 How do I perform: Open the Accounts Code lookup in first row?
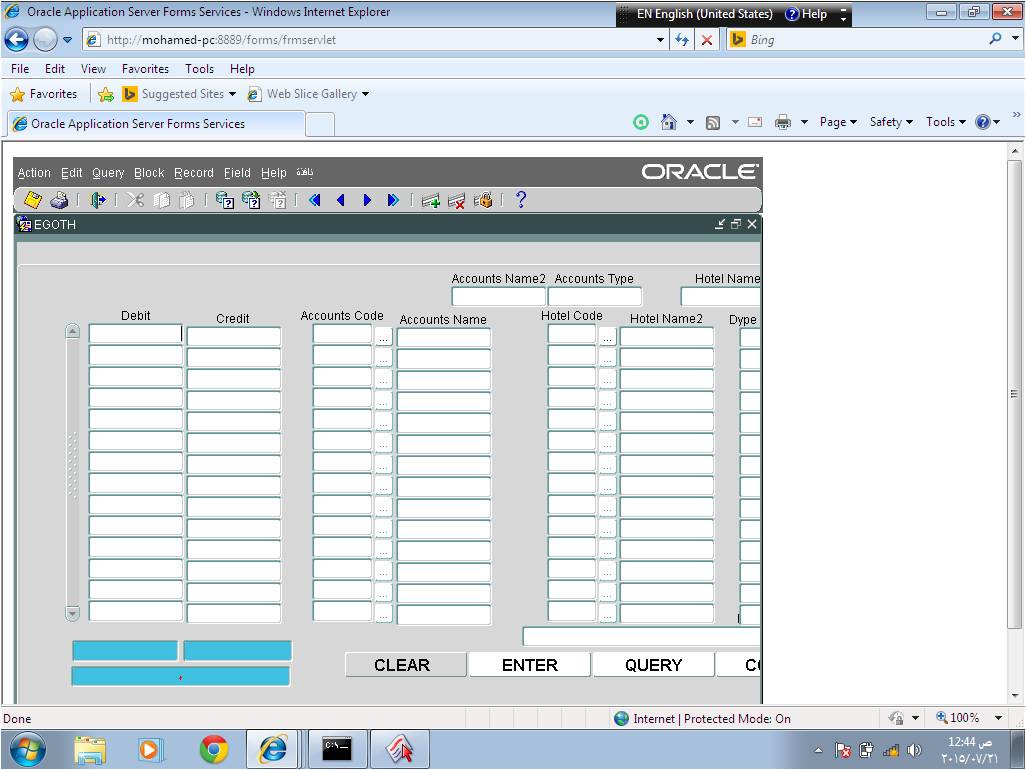pyautogui.click(x=383, y=337)
